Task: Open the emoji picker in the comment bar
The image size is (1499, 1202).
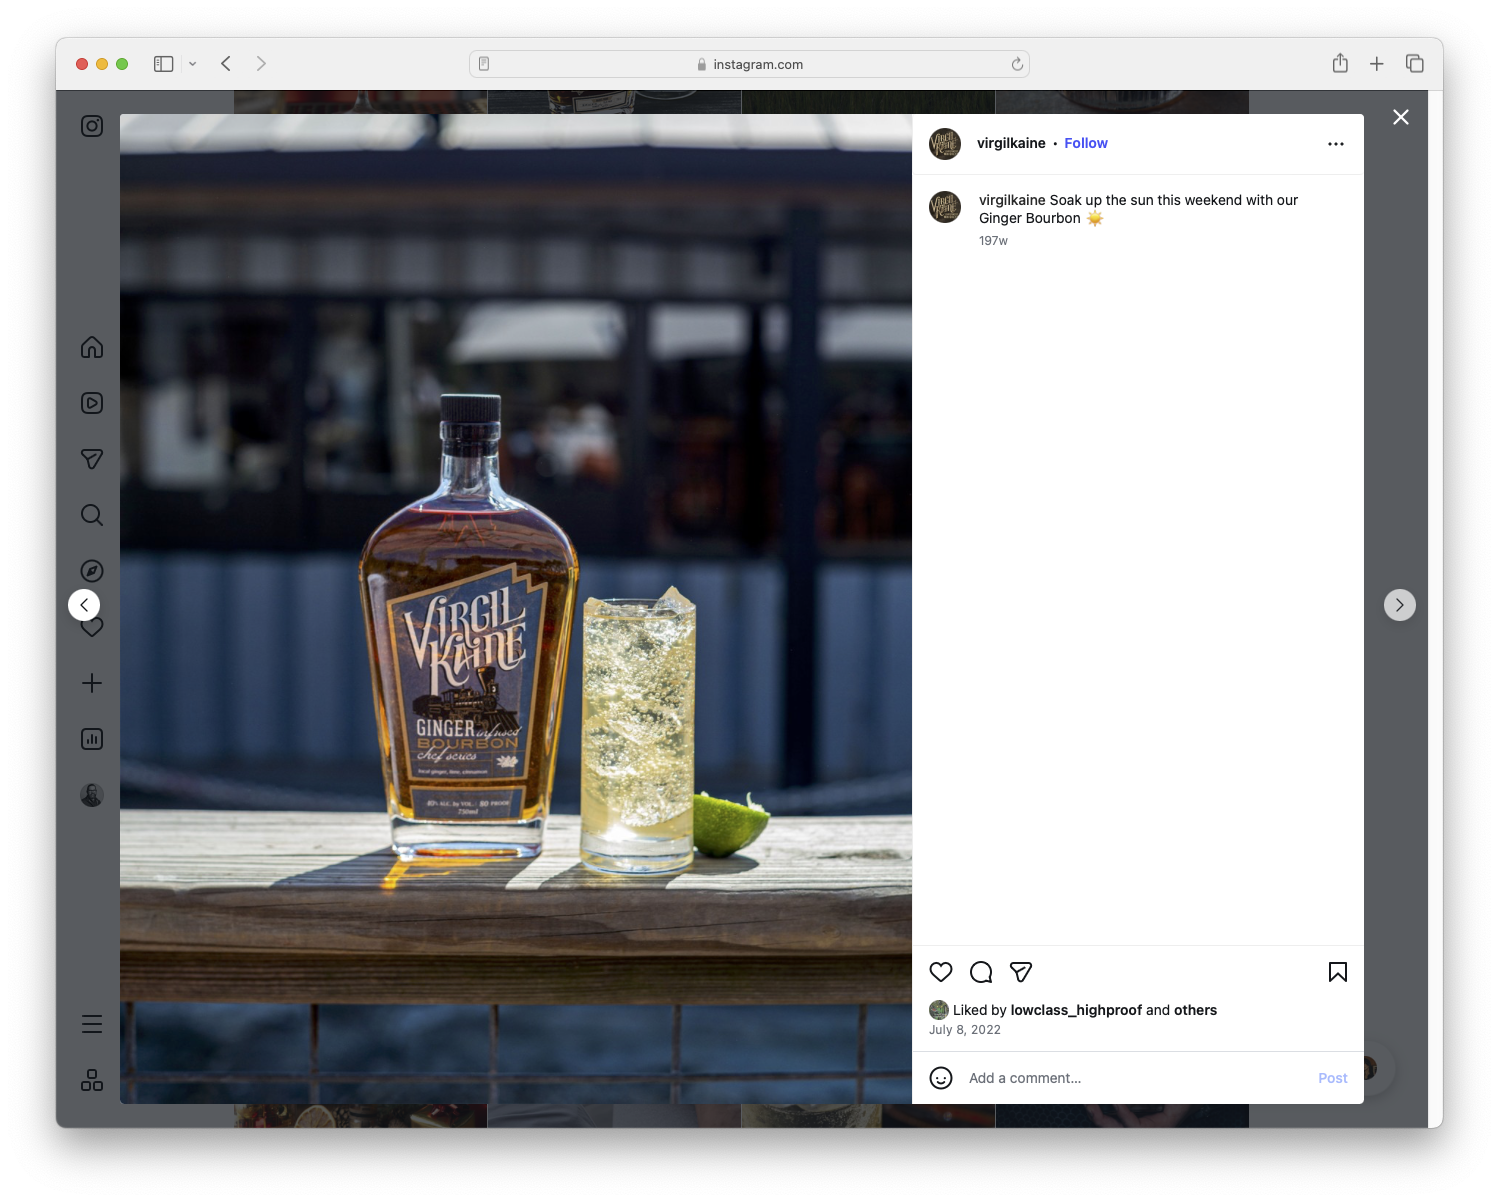Action: [x=941, y=1078]
